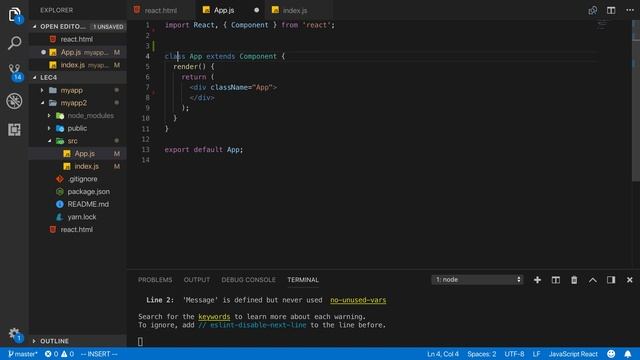Click the -- INSERT -- mode indicator

click(99, 354)
